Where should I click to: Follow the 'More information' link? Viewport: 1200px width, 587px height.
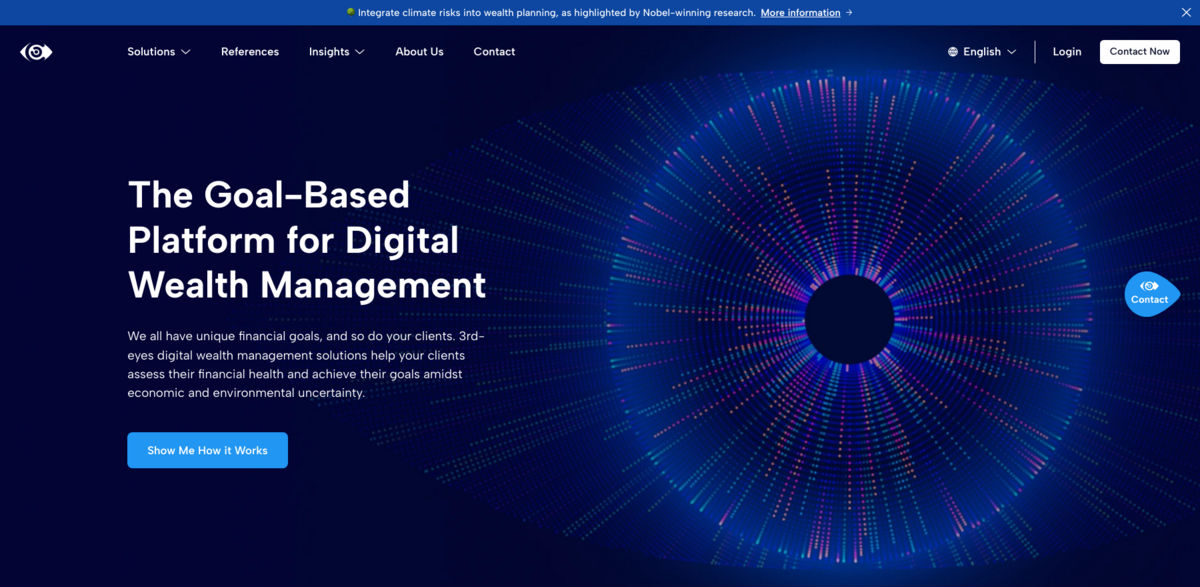pyautogui.click(x=800, y=13)
